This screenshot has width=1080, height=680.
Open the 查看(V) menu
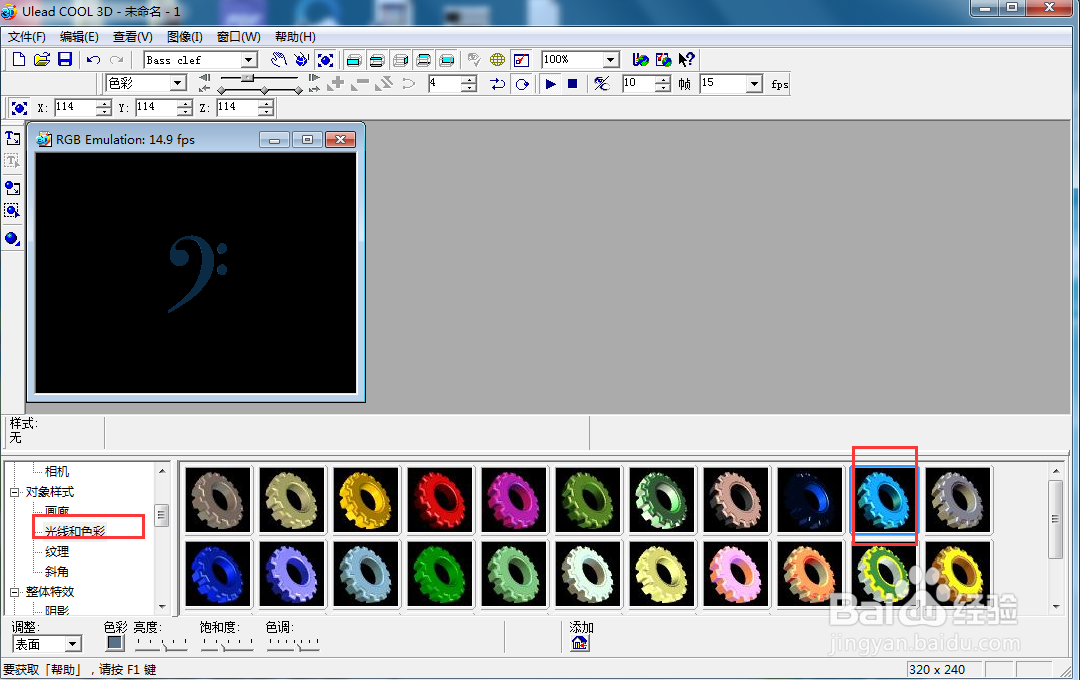pos(133,37)
